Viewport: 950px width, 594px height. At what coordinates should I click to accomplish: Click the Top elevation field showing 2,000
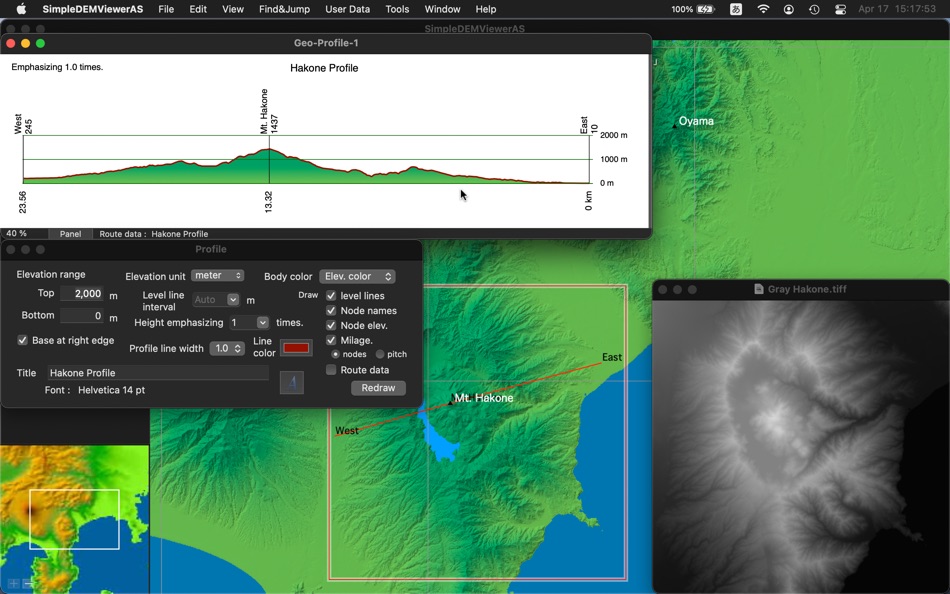click(x=81, y=293)
